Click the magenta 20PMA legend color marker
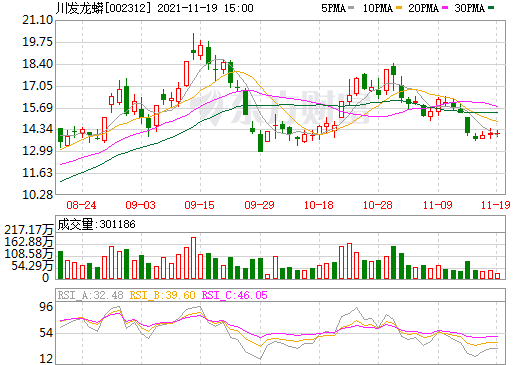Image resolution: width=520 pixels, height=365 pixels. [x=445, y=7]
